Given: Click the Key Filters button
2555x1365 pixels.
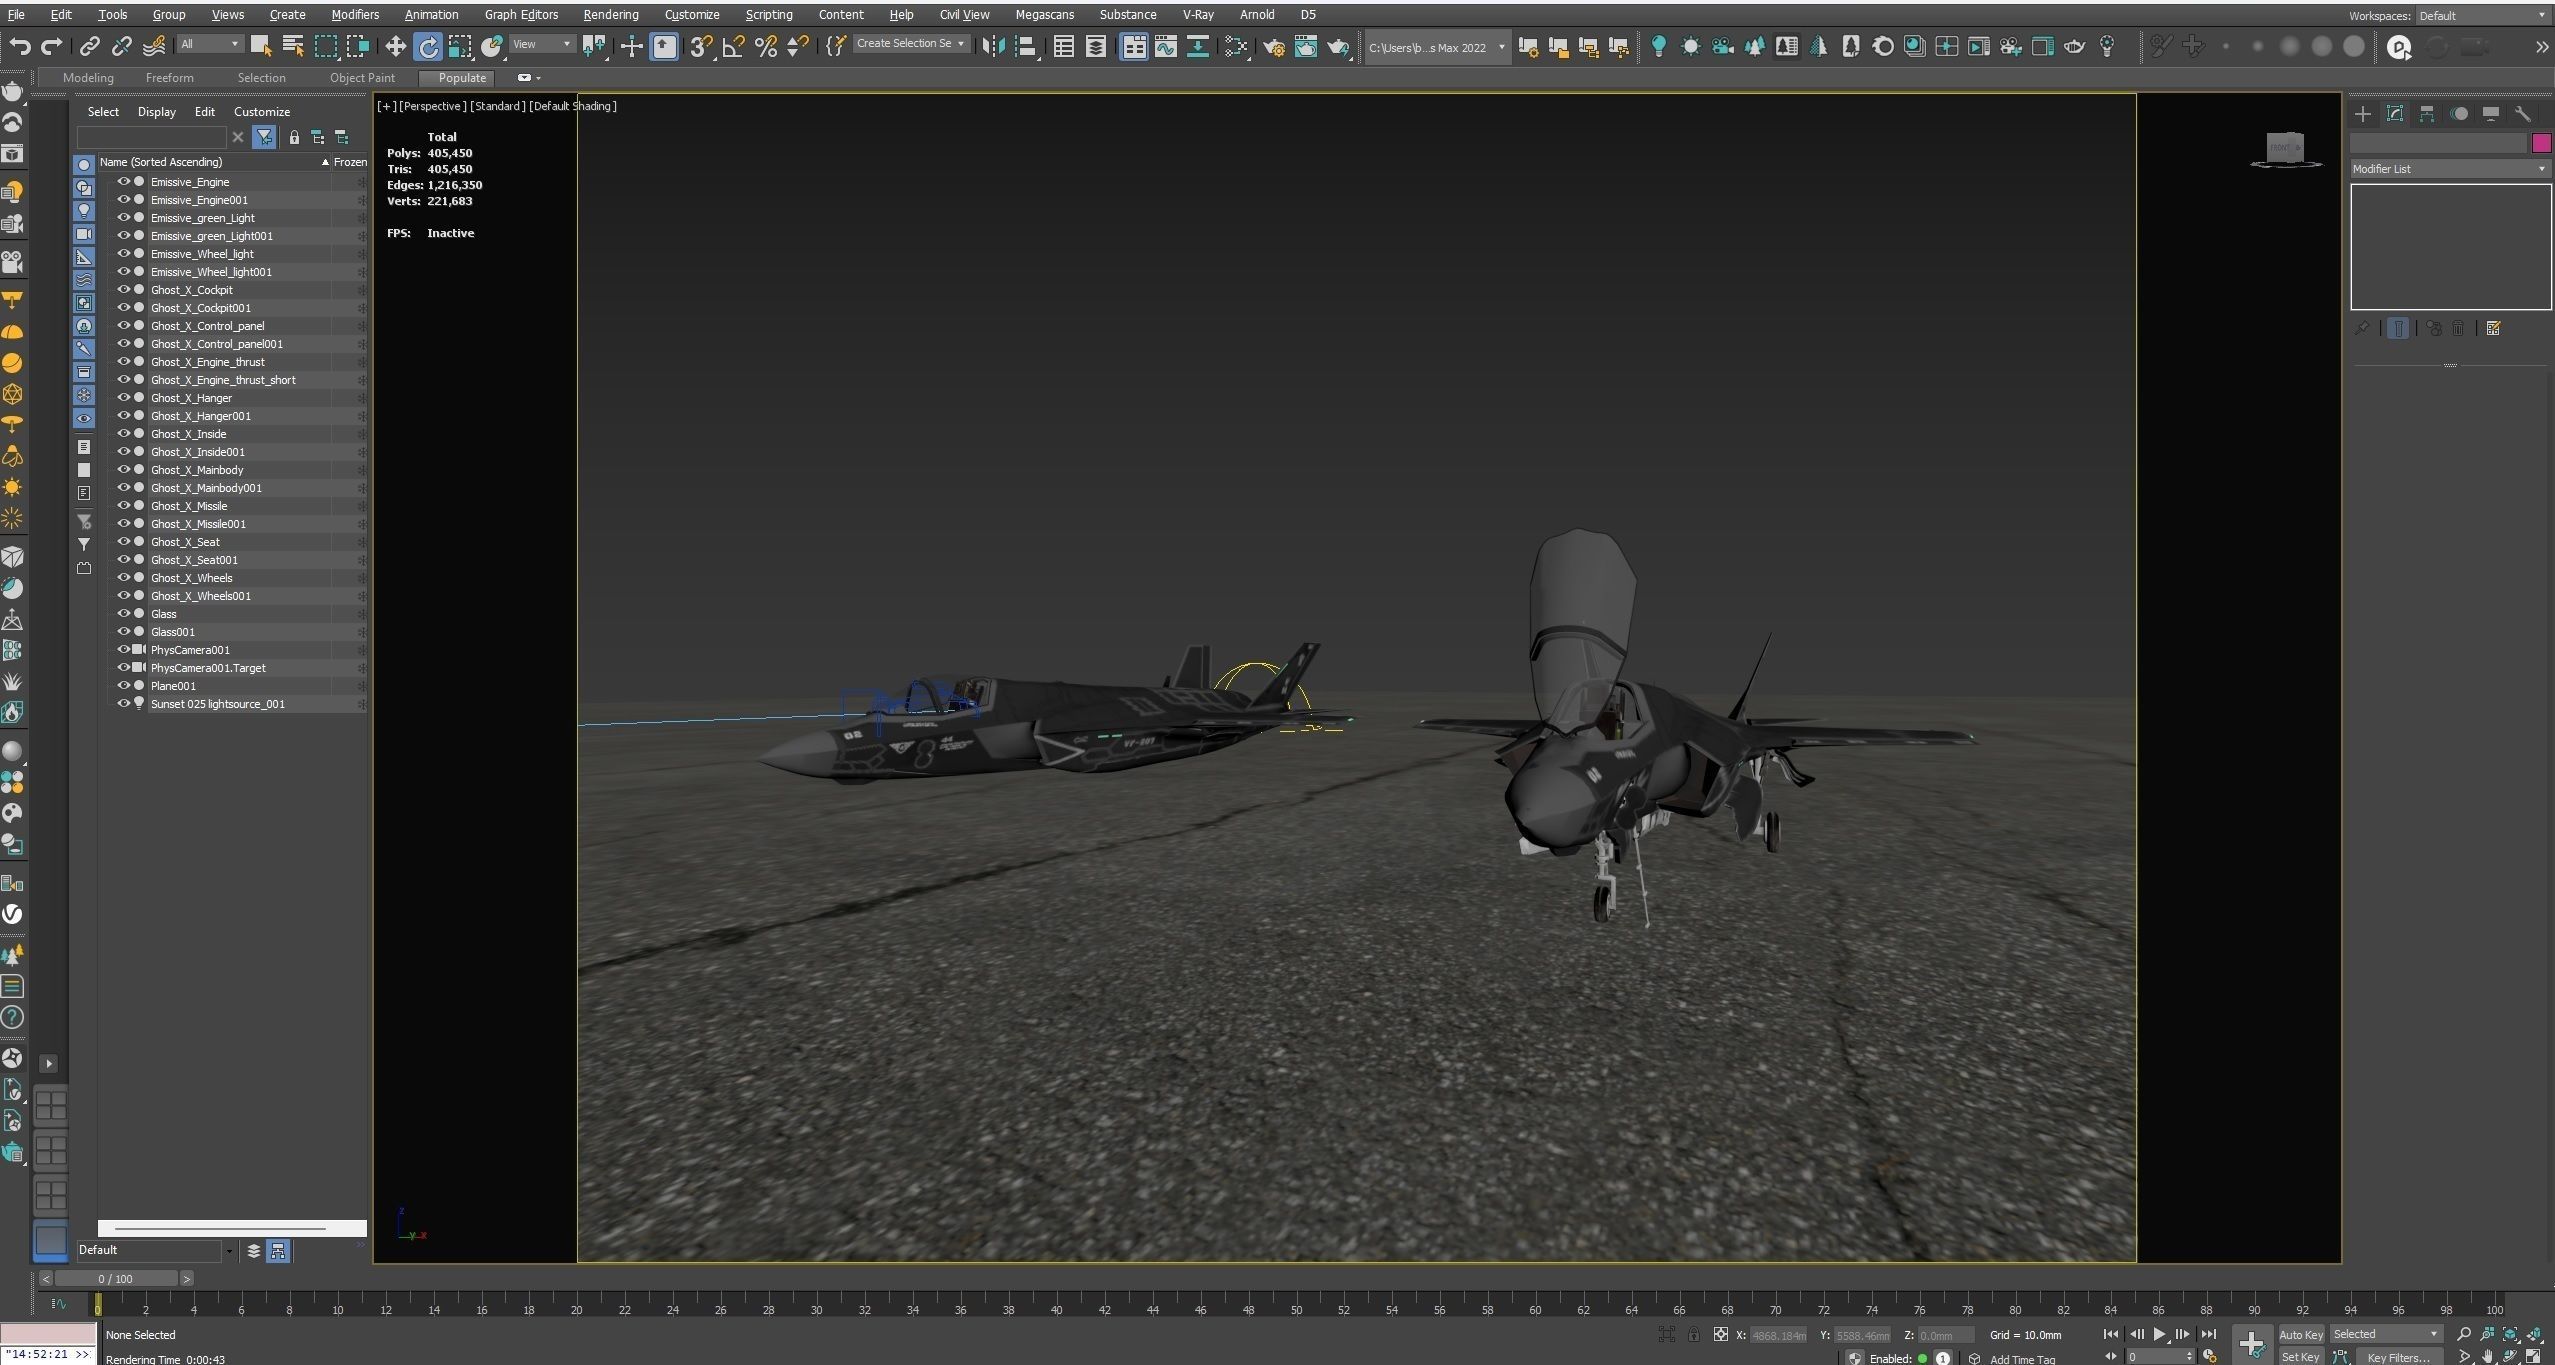Looking at the screenshot, I should (2398, 1357).
